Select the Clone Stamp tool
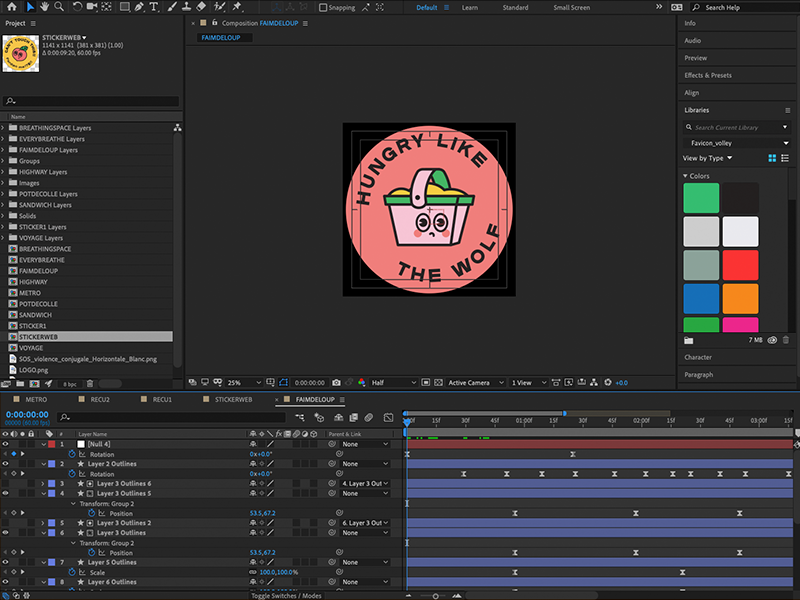The image size is (800, 600). click(x=186, y=7)
